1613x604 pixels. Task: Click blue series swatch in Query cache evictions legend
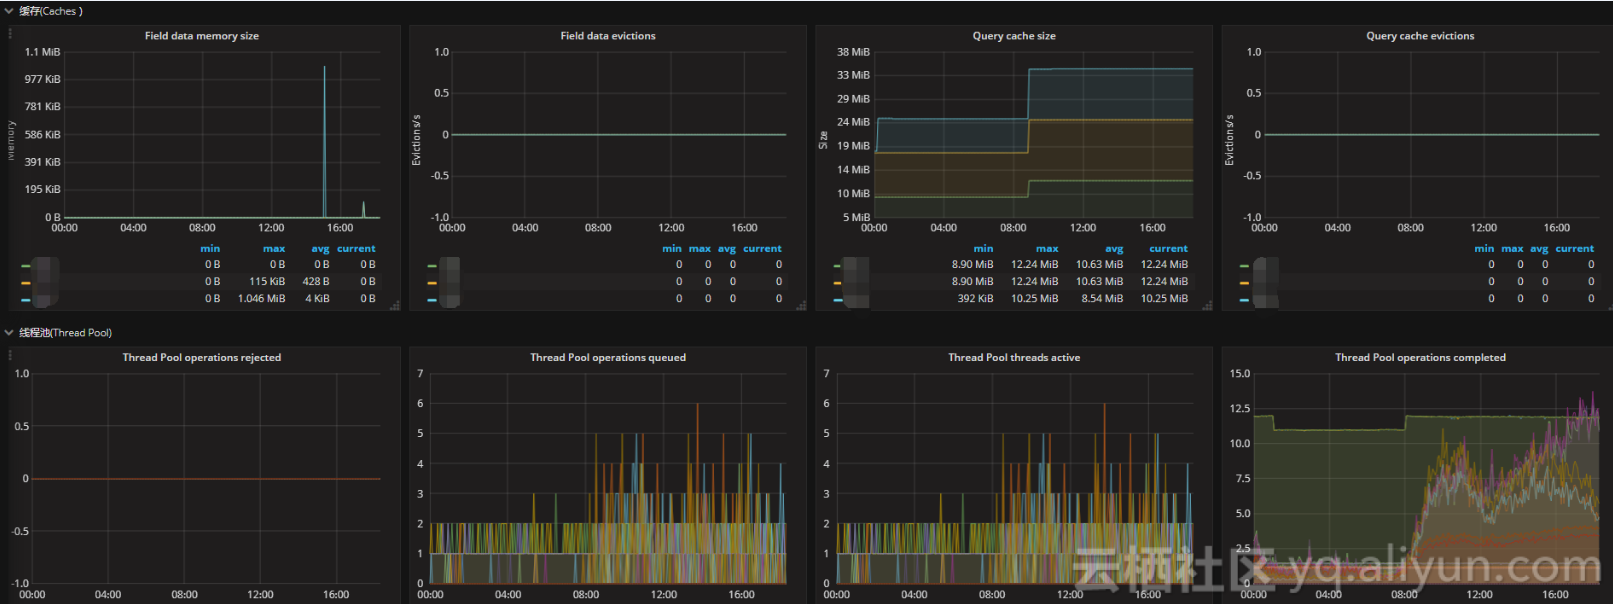[x=1244, y=300]
